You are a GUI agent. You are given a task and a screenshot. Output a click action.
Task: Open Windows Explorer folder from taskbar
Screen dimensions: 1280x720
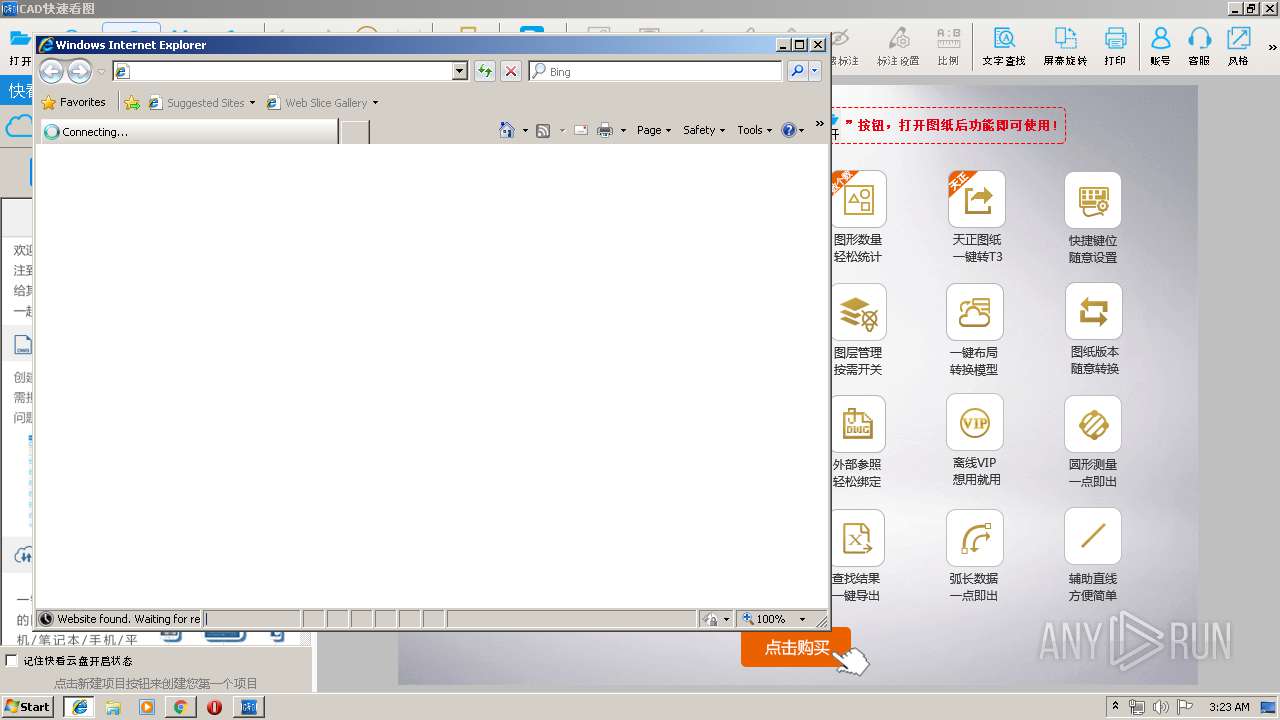(x=113, y=707)
